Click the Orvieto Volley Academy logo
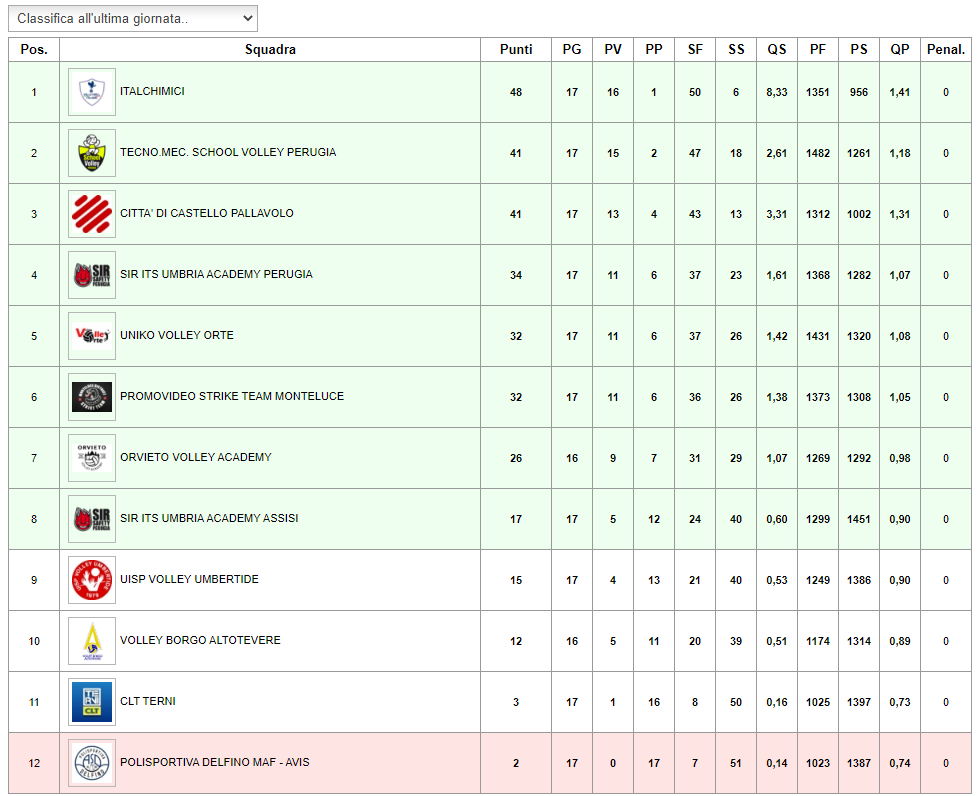Viewport: 980px width, 796px height. point(92,458)
